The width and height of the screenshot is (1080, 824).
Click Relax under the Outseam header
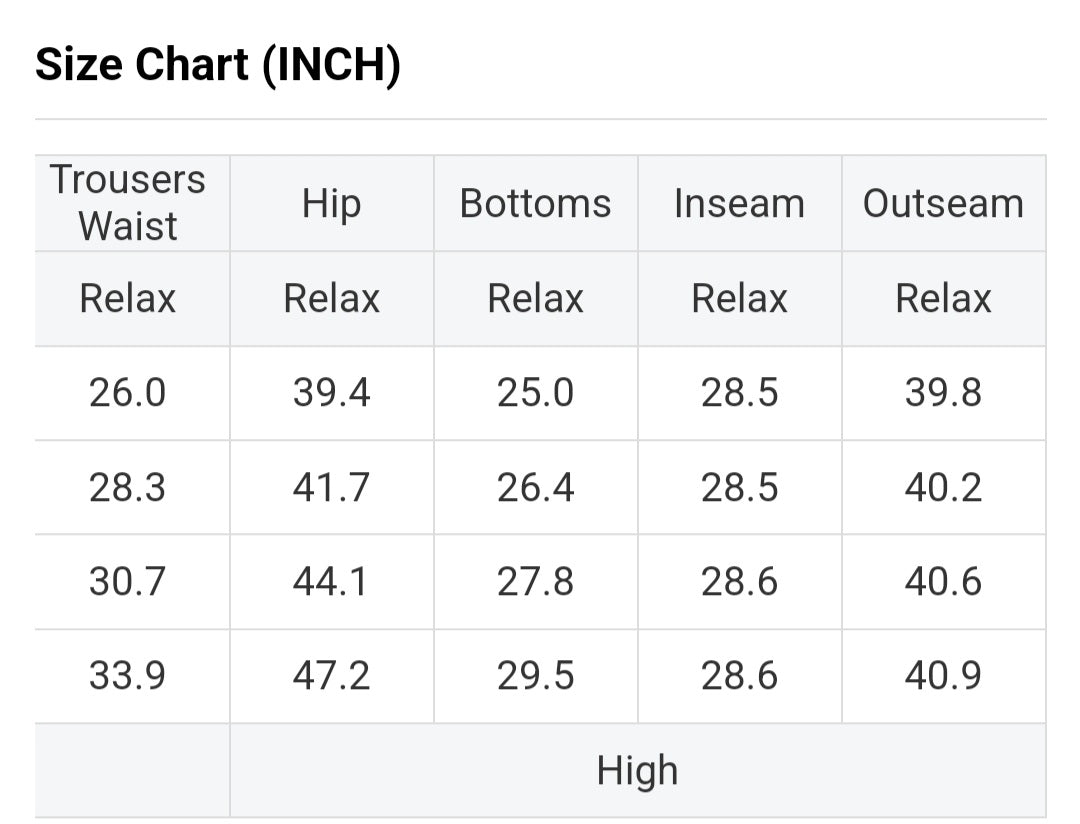point(943,299)
